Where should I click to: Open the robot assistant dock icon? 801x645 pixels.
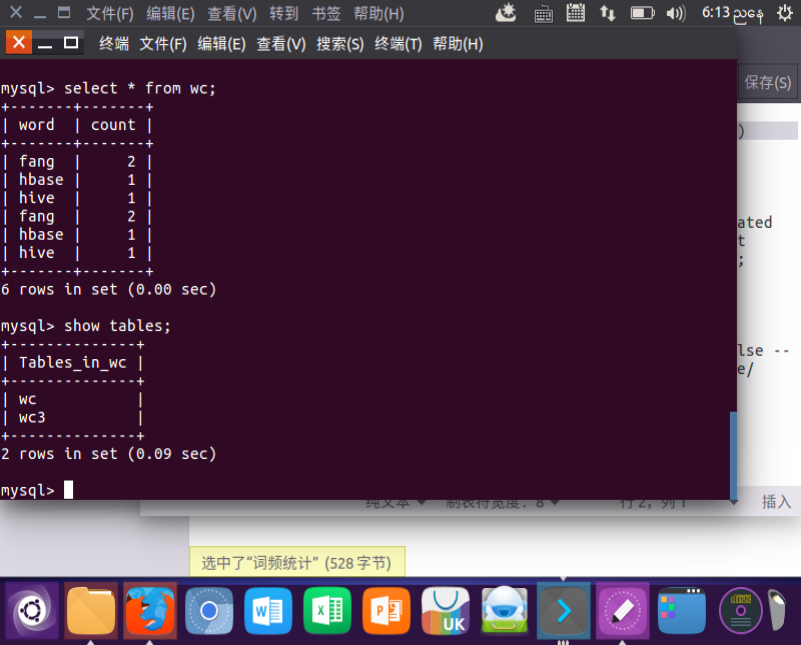click(505, 610)
